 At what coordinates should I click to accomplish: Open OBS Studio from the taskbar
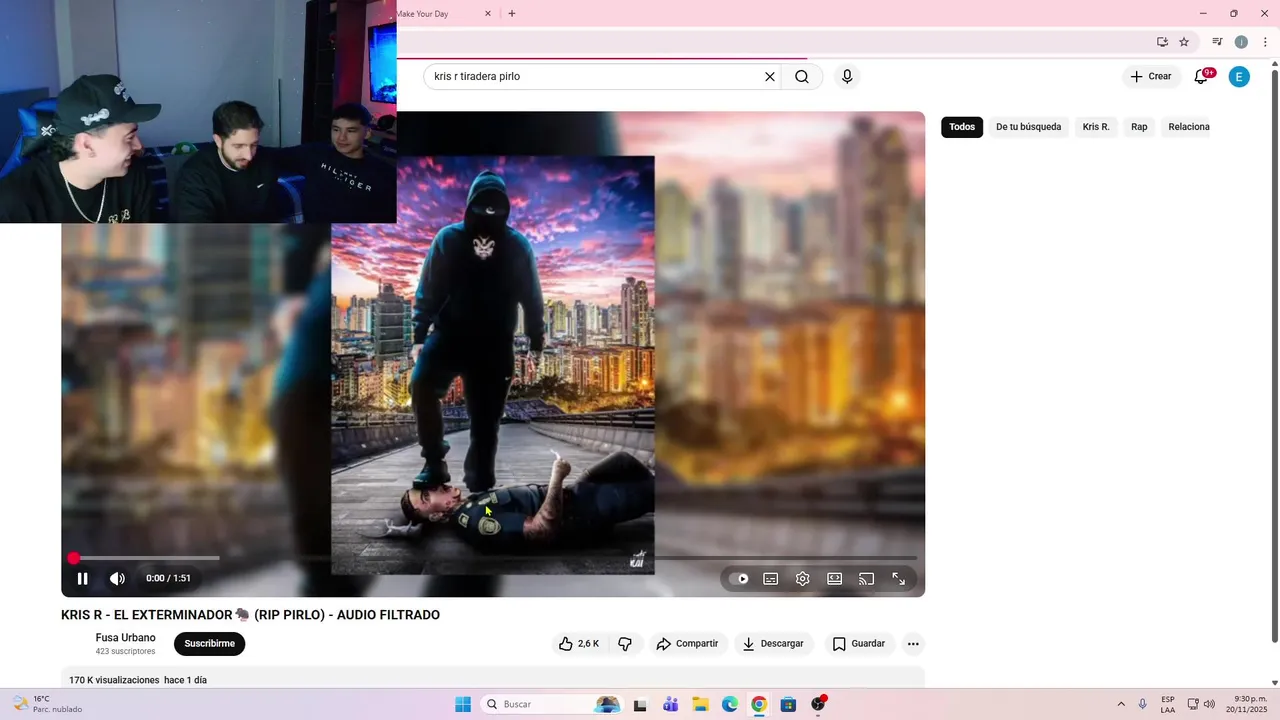coord(818,704)
